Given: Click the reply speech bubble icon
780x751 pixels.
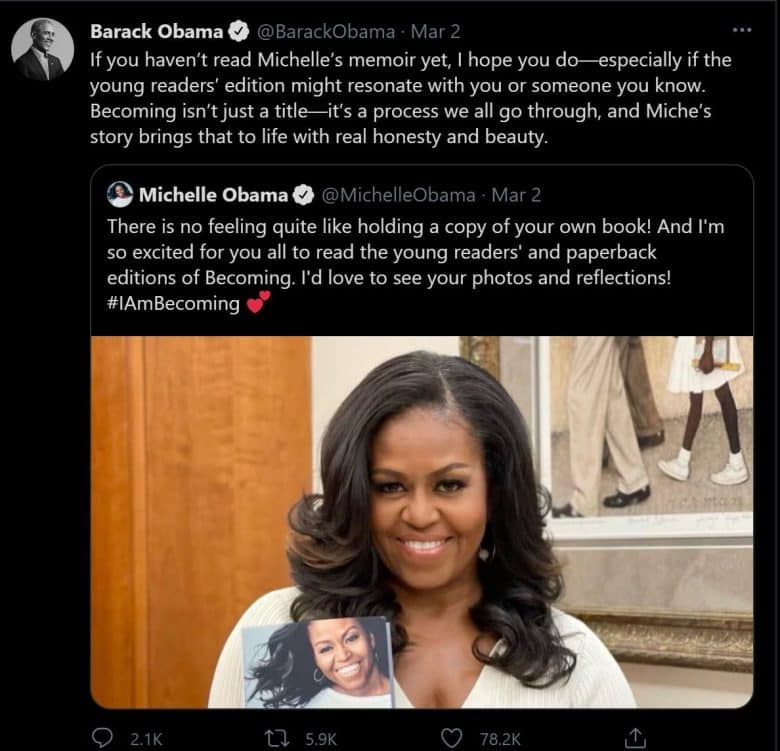Looking at the screenshot, I should [102, 738].
